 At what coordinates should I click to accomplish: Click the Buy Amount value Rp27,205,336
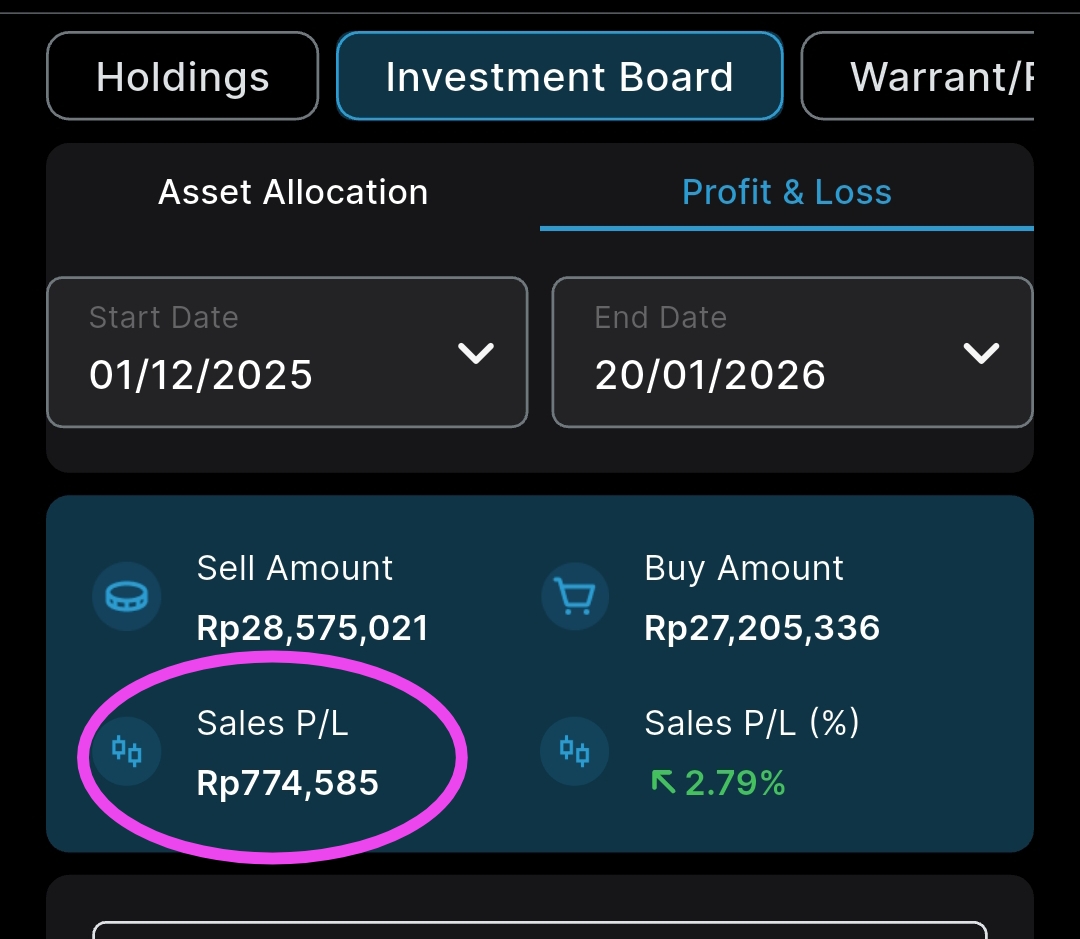pos(762,628)
